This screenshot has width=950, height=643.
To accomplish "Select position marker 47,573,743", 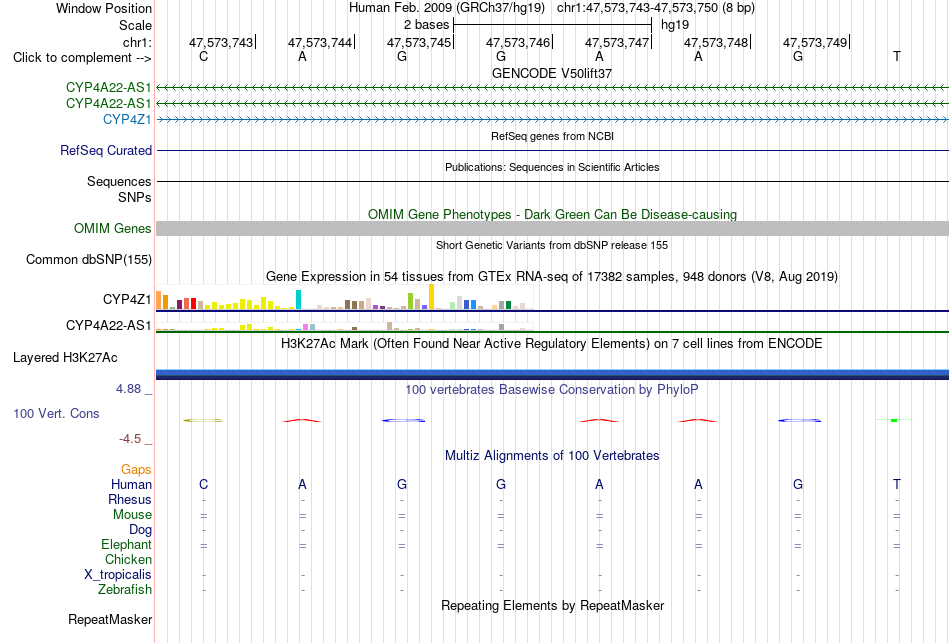I will click(221, 42).
